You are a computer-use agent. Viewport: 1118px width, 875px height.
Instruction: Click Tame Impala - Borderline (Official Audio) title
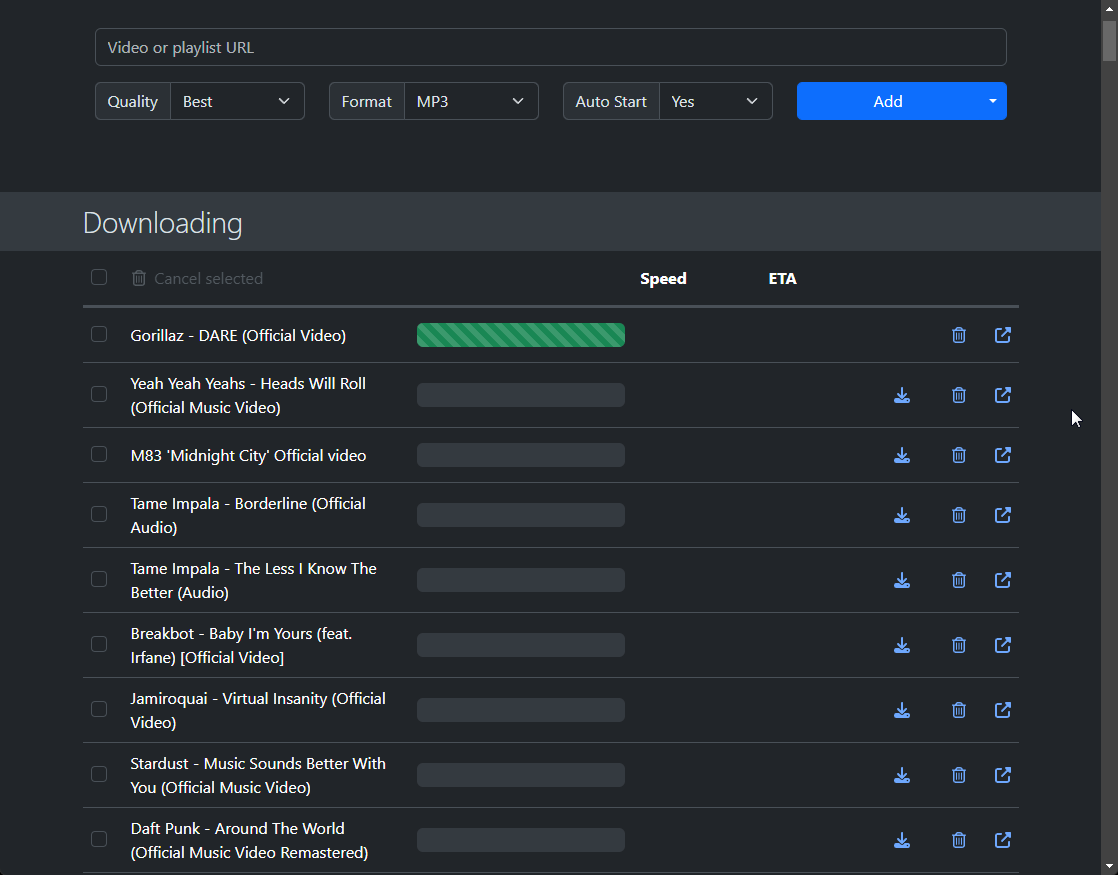tap(248, 515)
